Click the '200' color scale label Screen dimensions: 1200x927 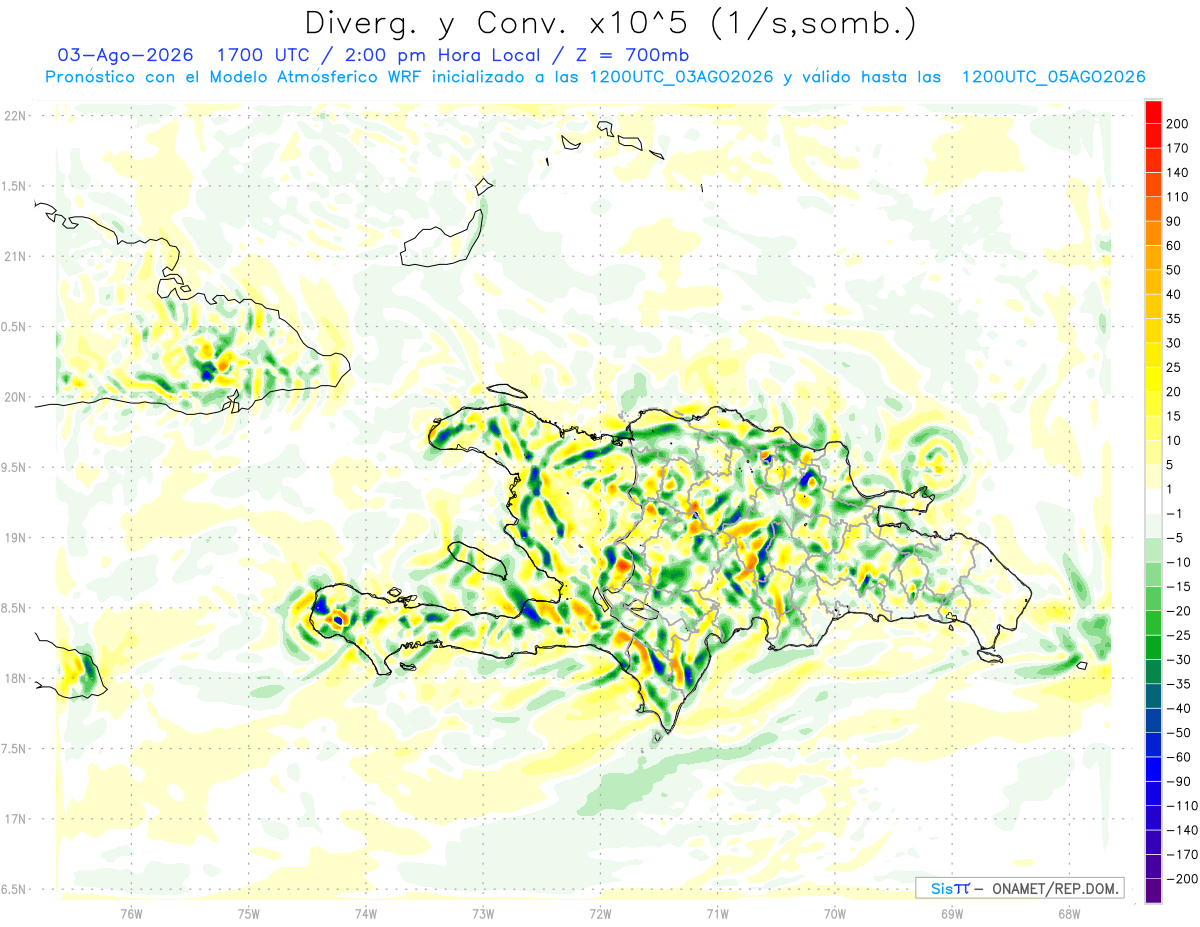(1178, 124)
